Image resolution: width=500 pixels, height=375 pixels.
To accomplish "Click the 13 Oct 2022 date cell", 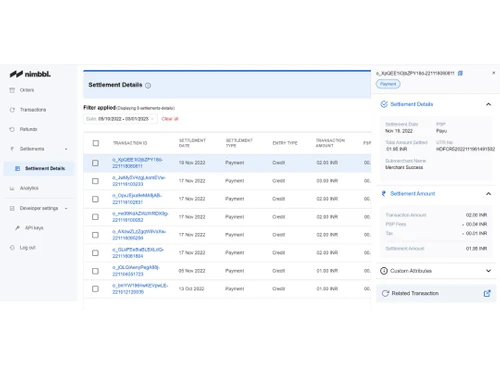I will 191,289.
